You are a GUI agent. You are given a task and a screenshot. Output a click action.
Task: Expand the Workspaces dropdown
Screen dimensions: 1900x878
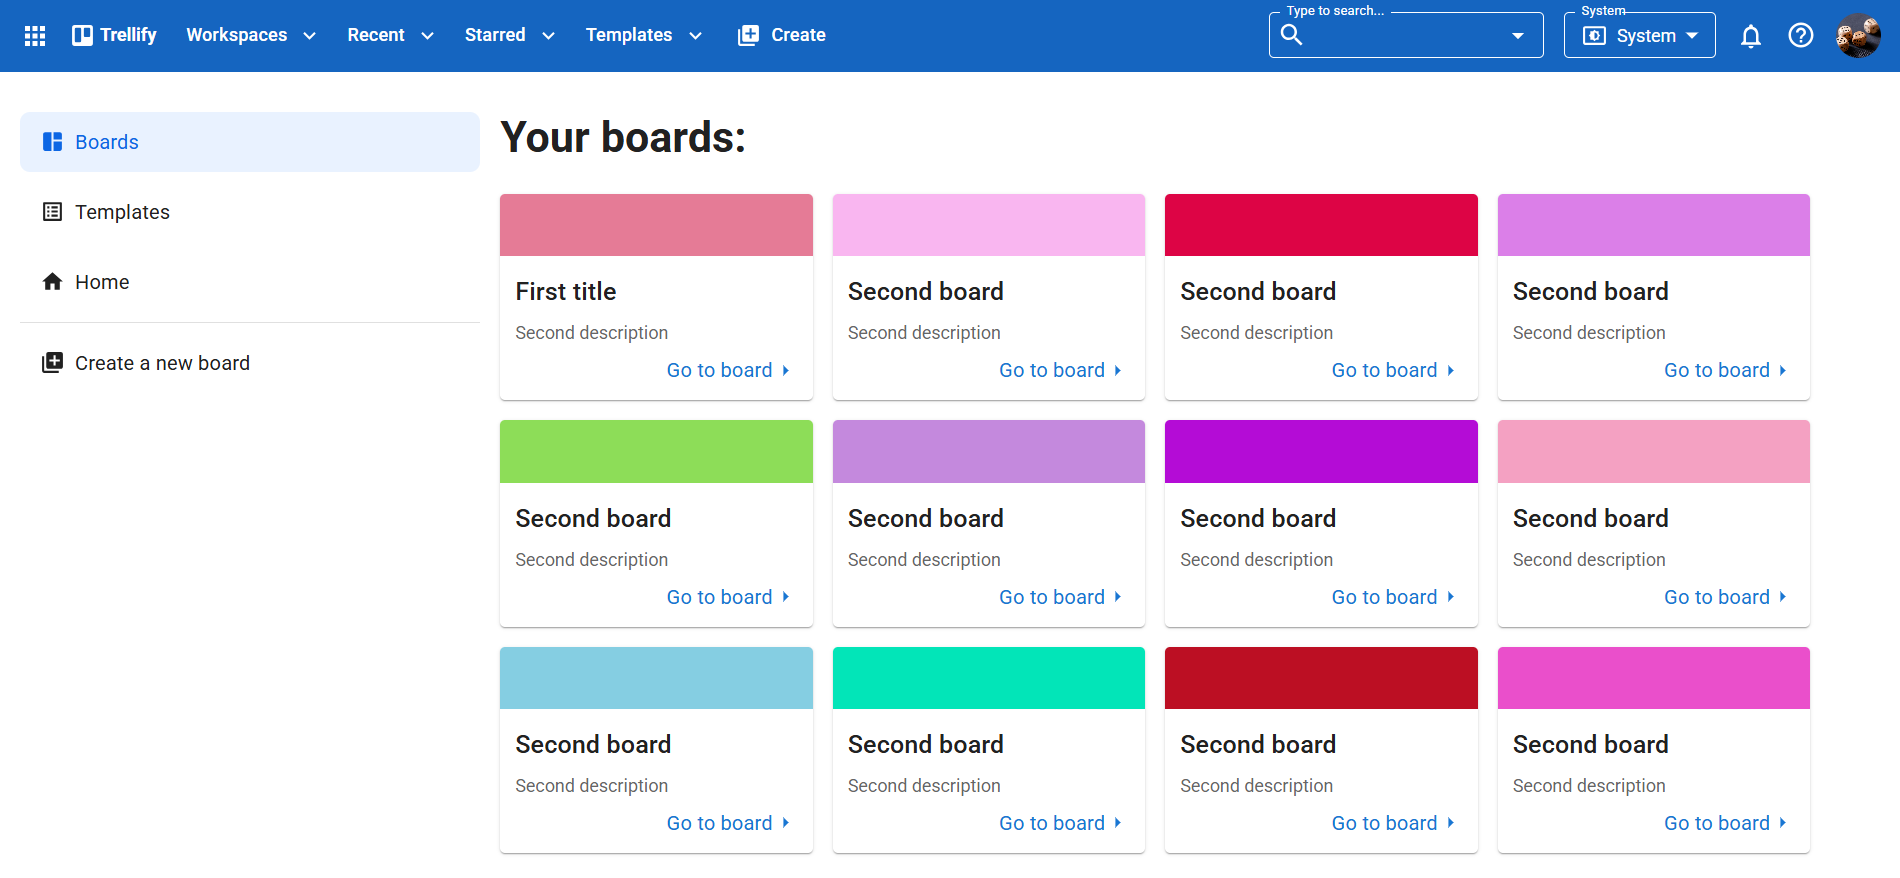(250, 36)
